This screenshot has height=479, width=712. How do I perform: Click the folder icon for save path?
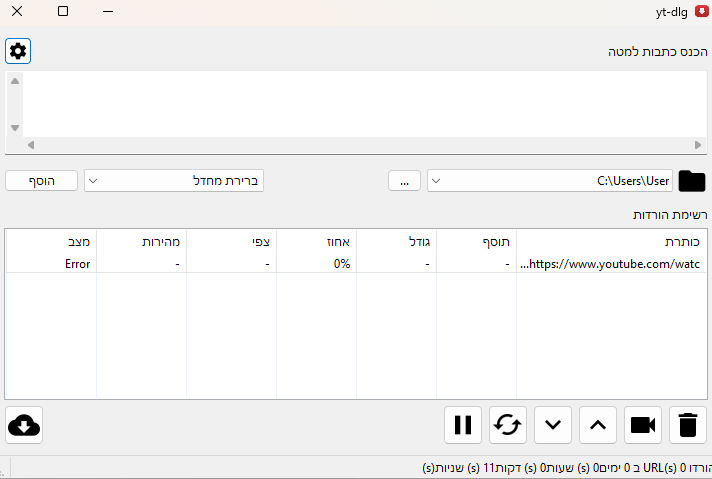(692, 181)
